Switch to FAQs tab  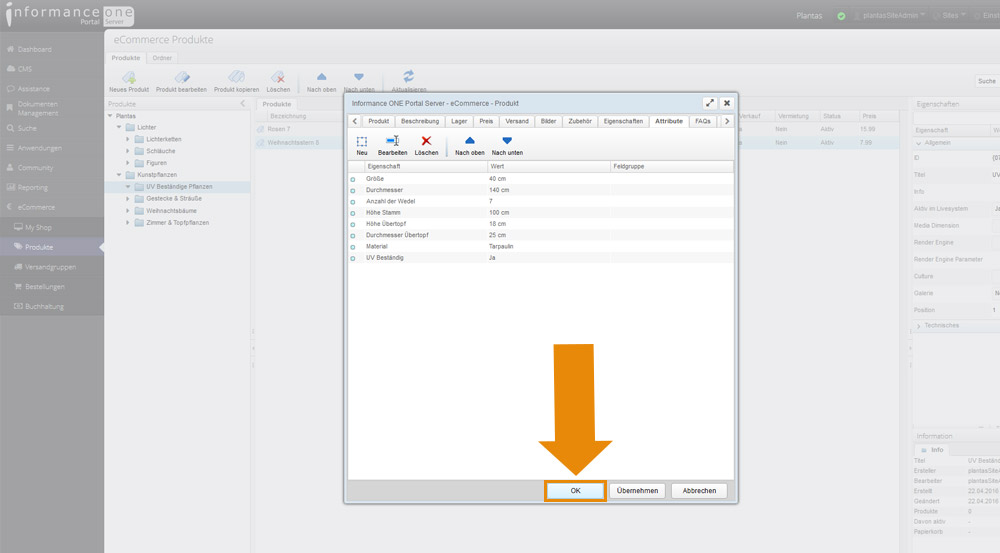[x=703, y=121]
